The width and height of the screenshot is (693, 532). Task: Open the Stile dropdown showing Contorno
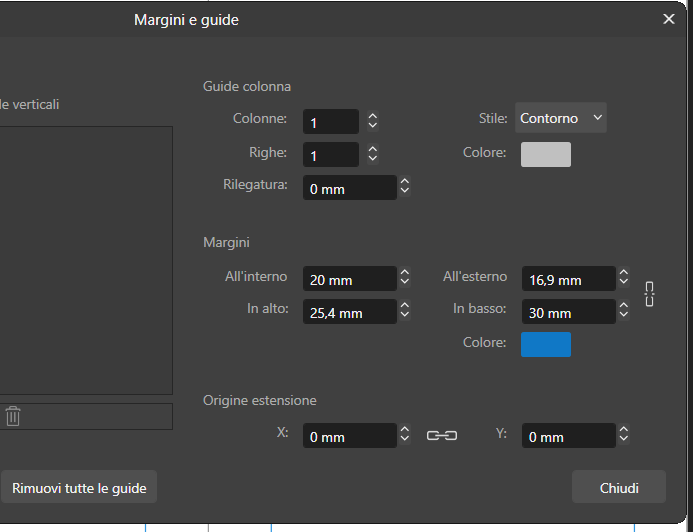coord(561,118)
